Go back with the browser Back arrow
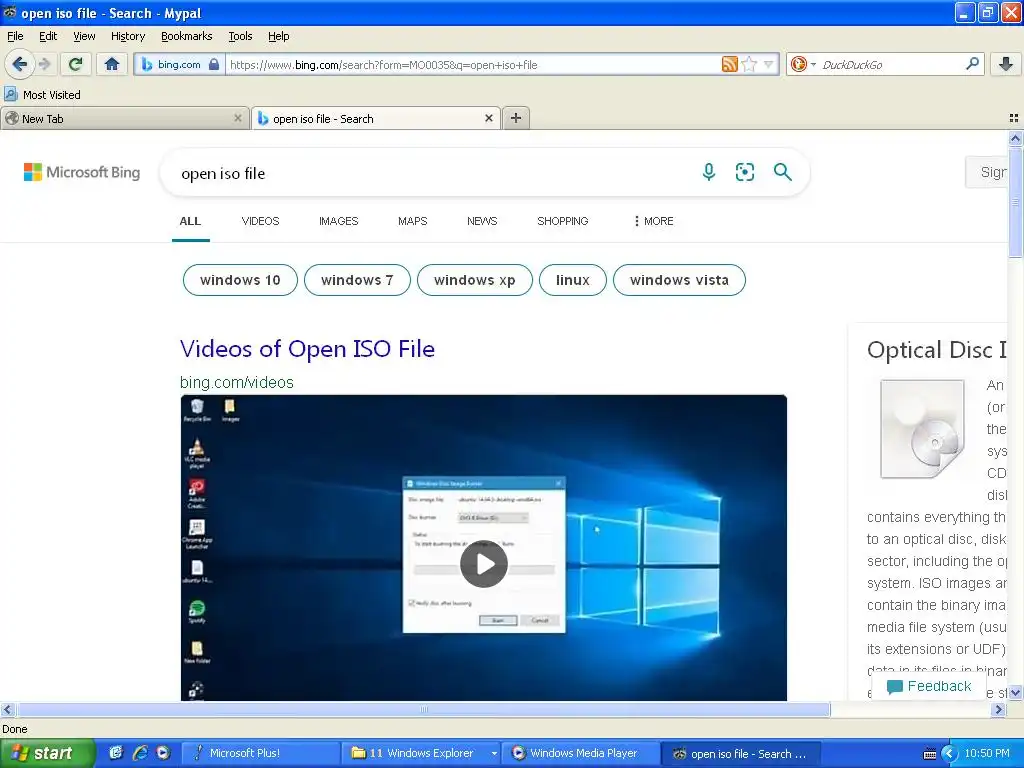The image size is (1024, 768). 20,64
